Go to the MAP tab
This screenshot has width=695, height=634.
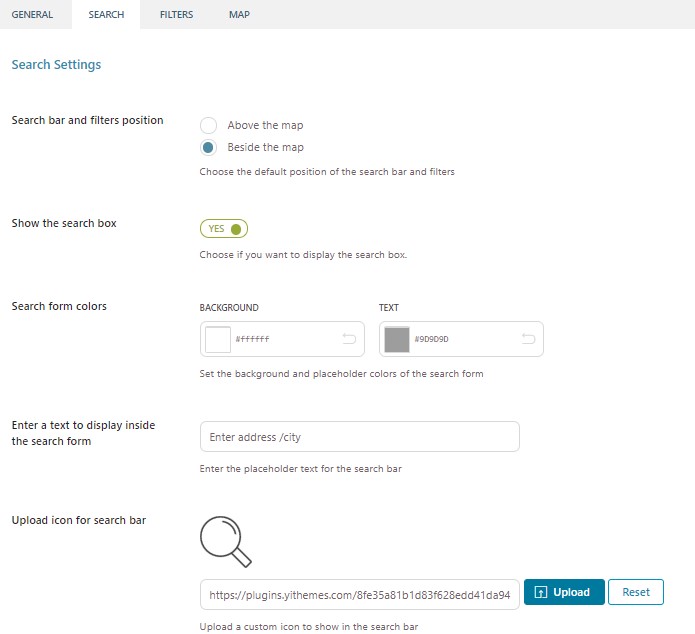point(239,15)
